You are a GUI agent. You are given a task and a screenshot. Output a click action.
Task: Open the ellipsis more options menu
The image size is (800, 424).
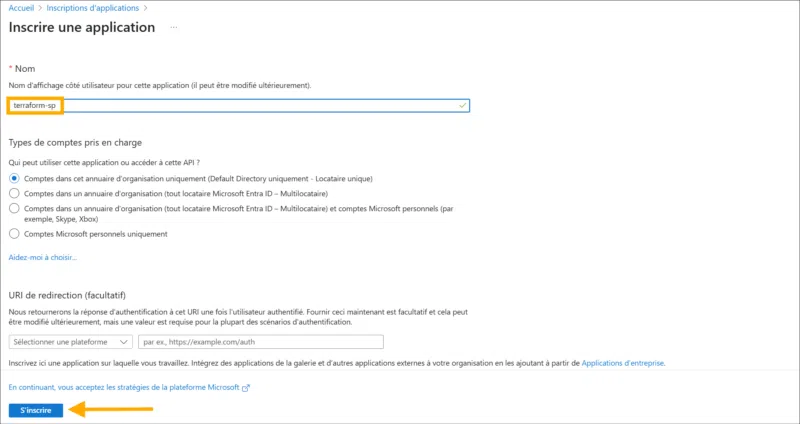173,27
